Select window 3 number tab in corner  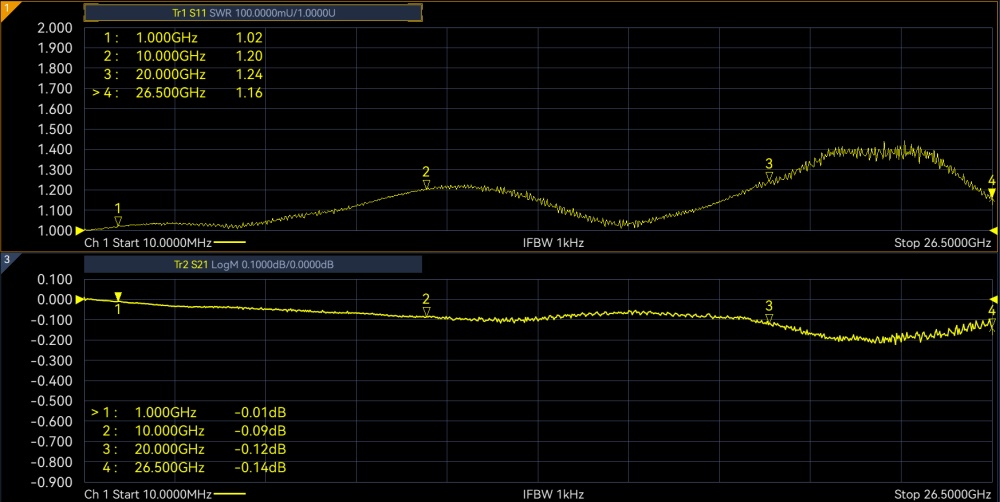pos(7,260)
